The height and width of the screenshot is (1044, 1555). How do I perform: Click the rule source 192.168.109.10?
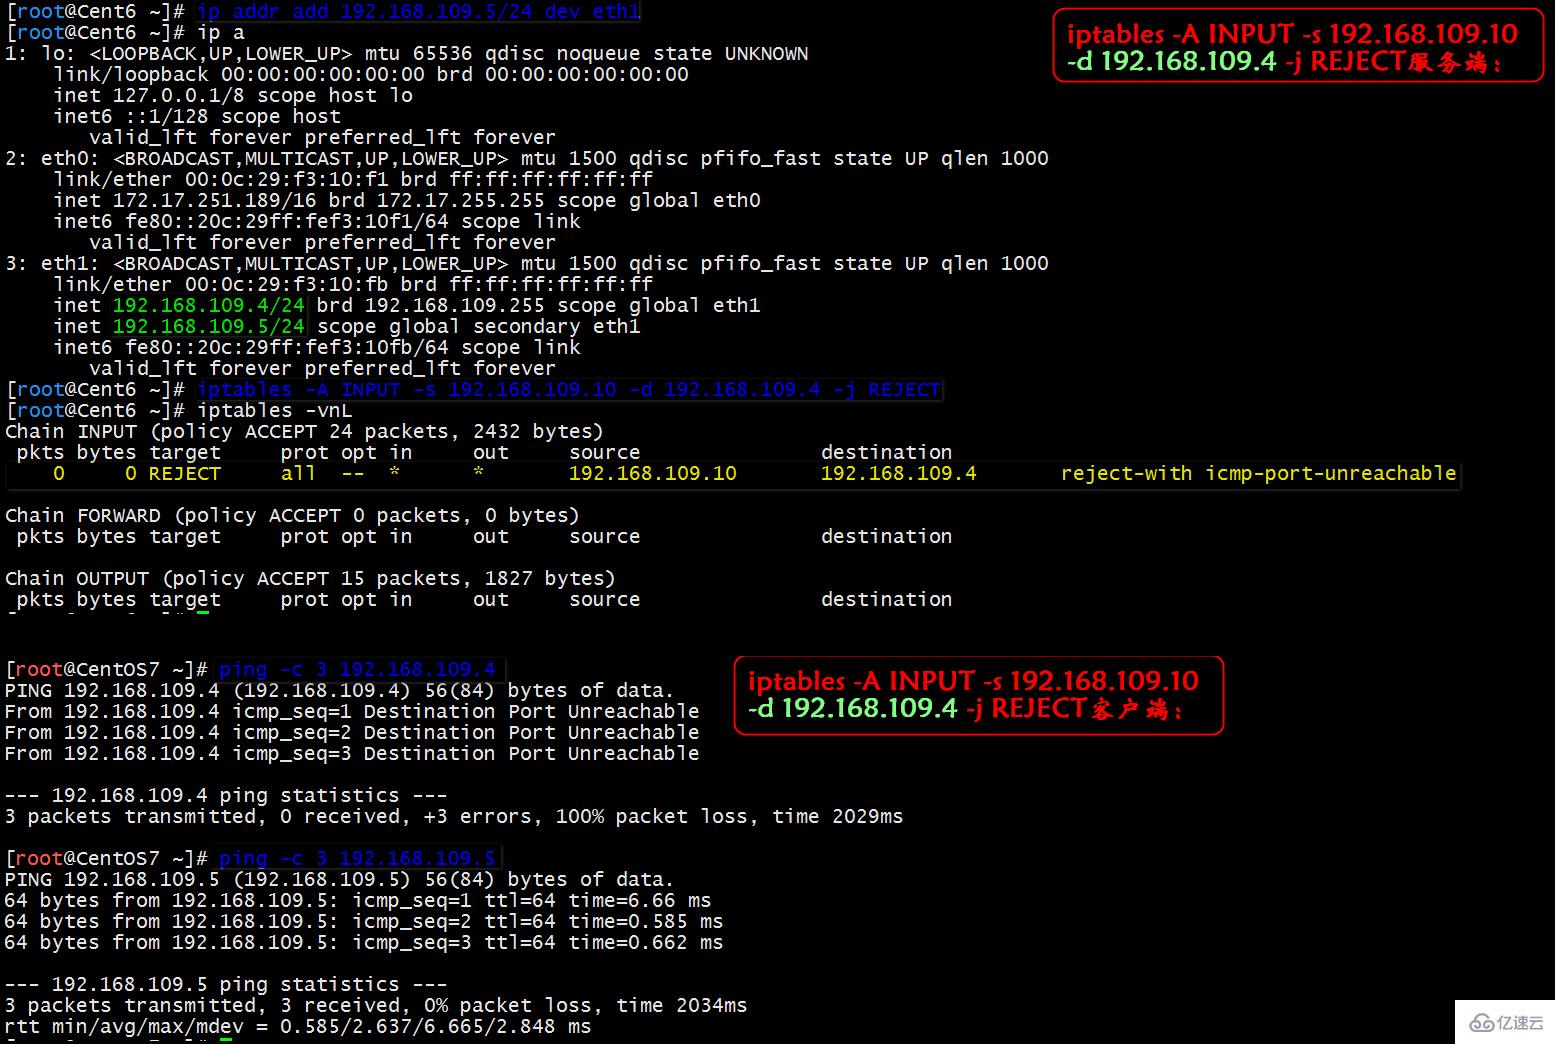(x=653, y=473)
